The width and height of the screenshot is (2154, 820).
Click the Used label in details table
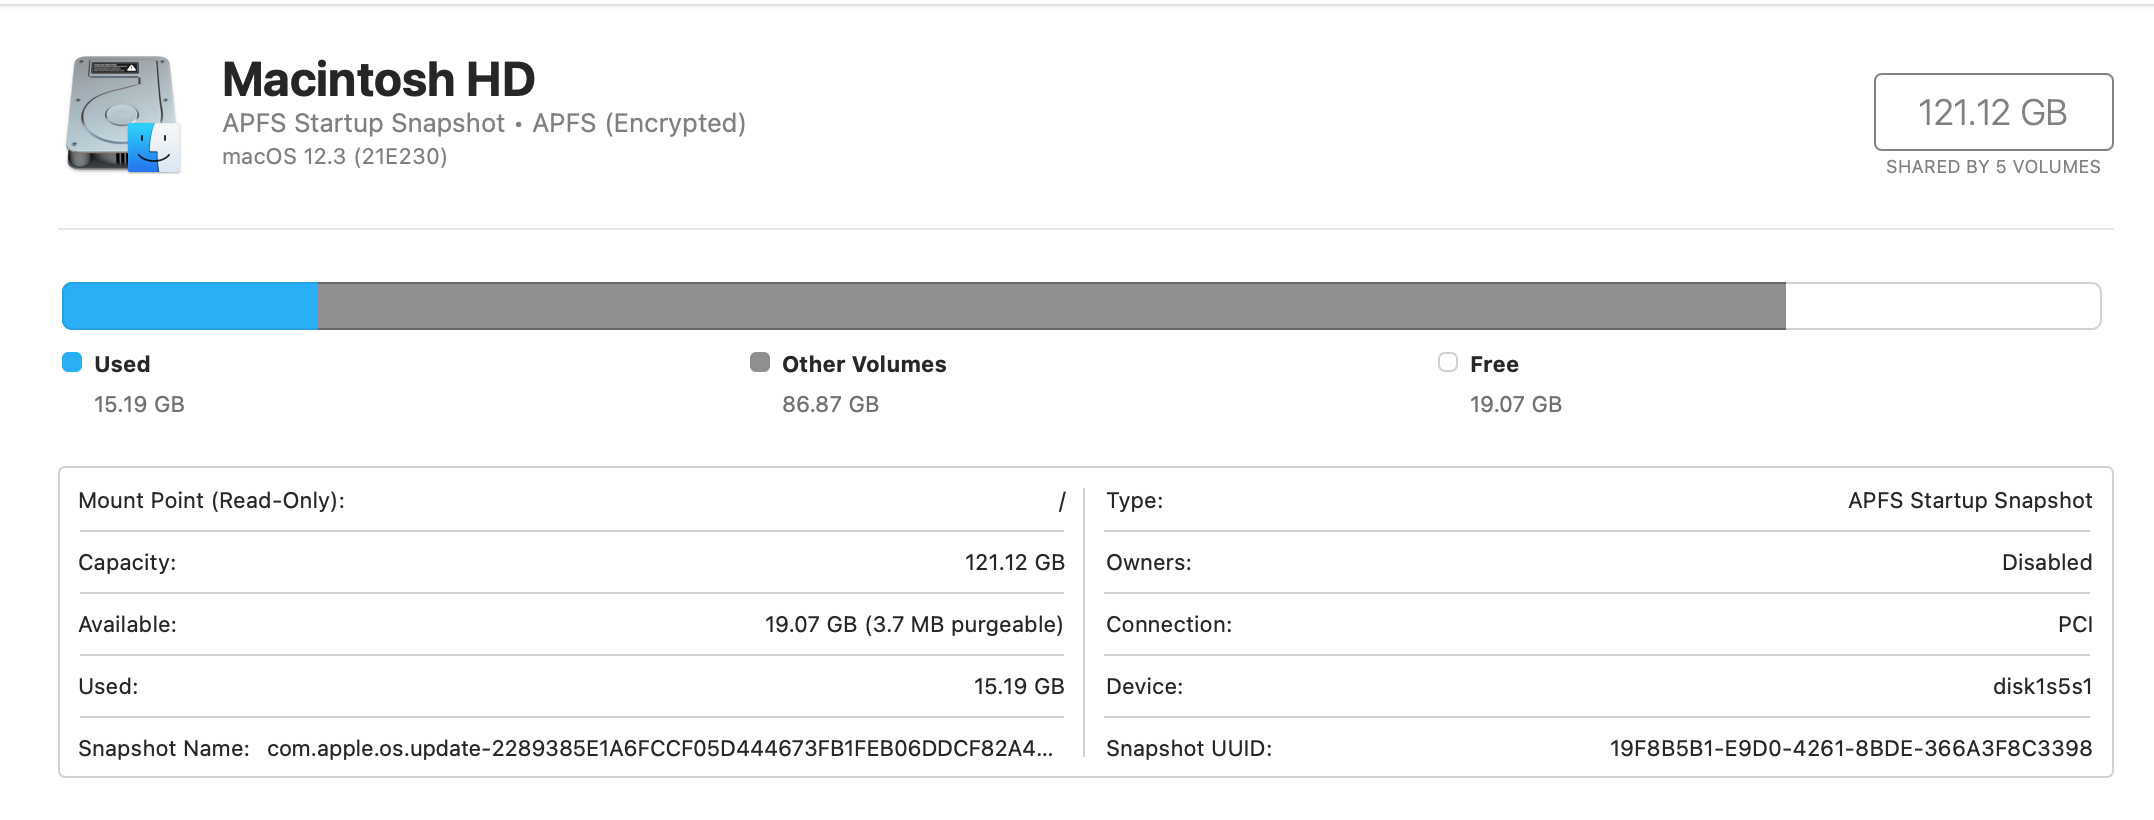pos(108,686)
